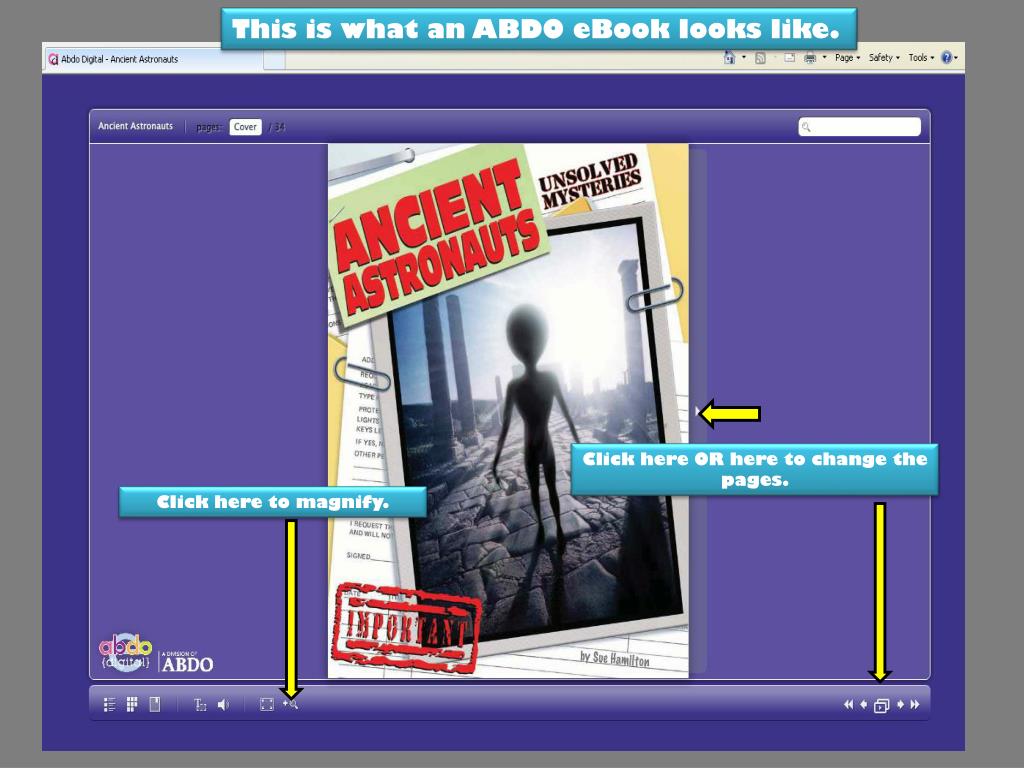Click the abdo digital logo
1024x768 pixels.
(155, 654)
